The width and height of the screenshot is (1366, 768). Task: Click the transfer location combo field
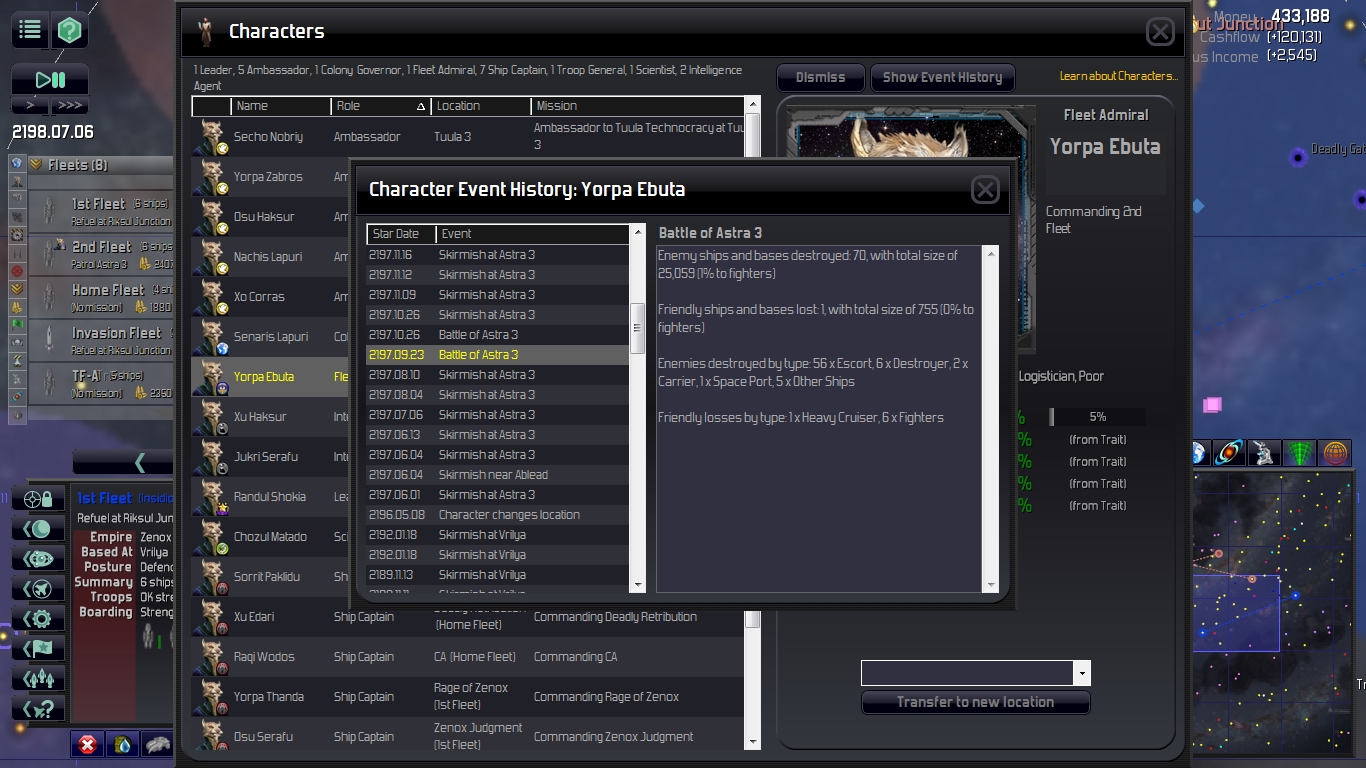967,673
